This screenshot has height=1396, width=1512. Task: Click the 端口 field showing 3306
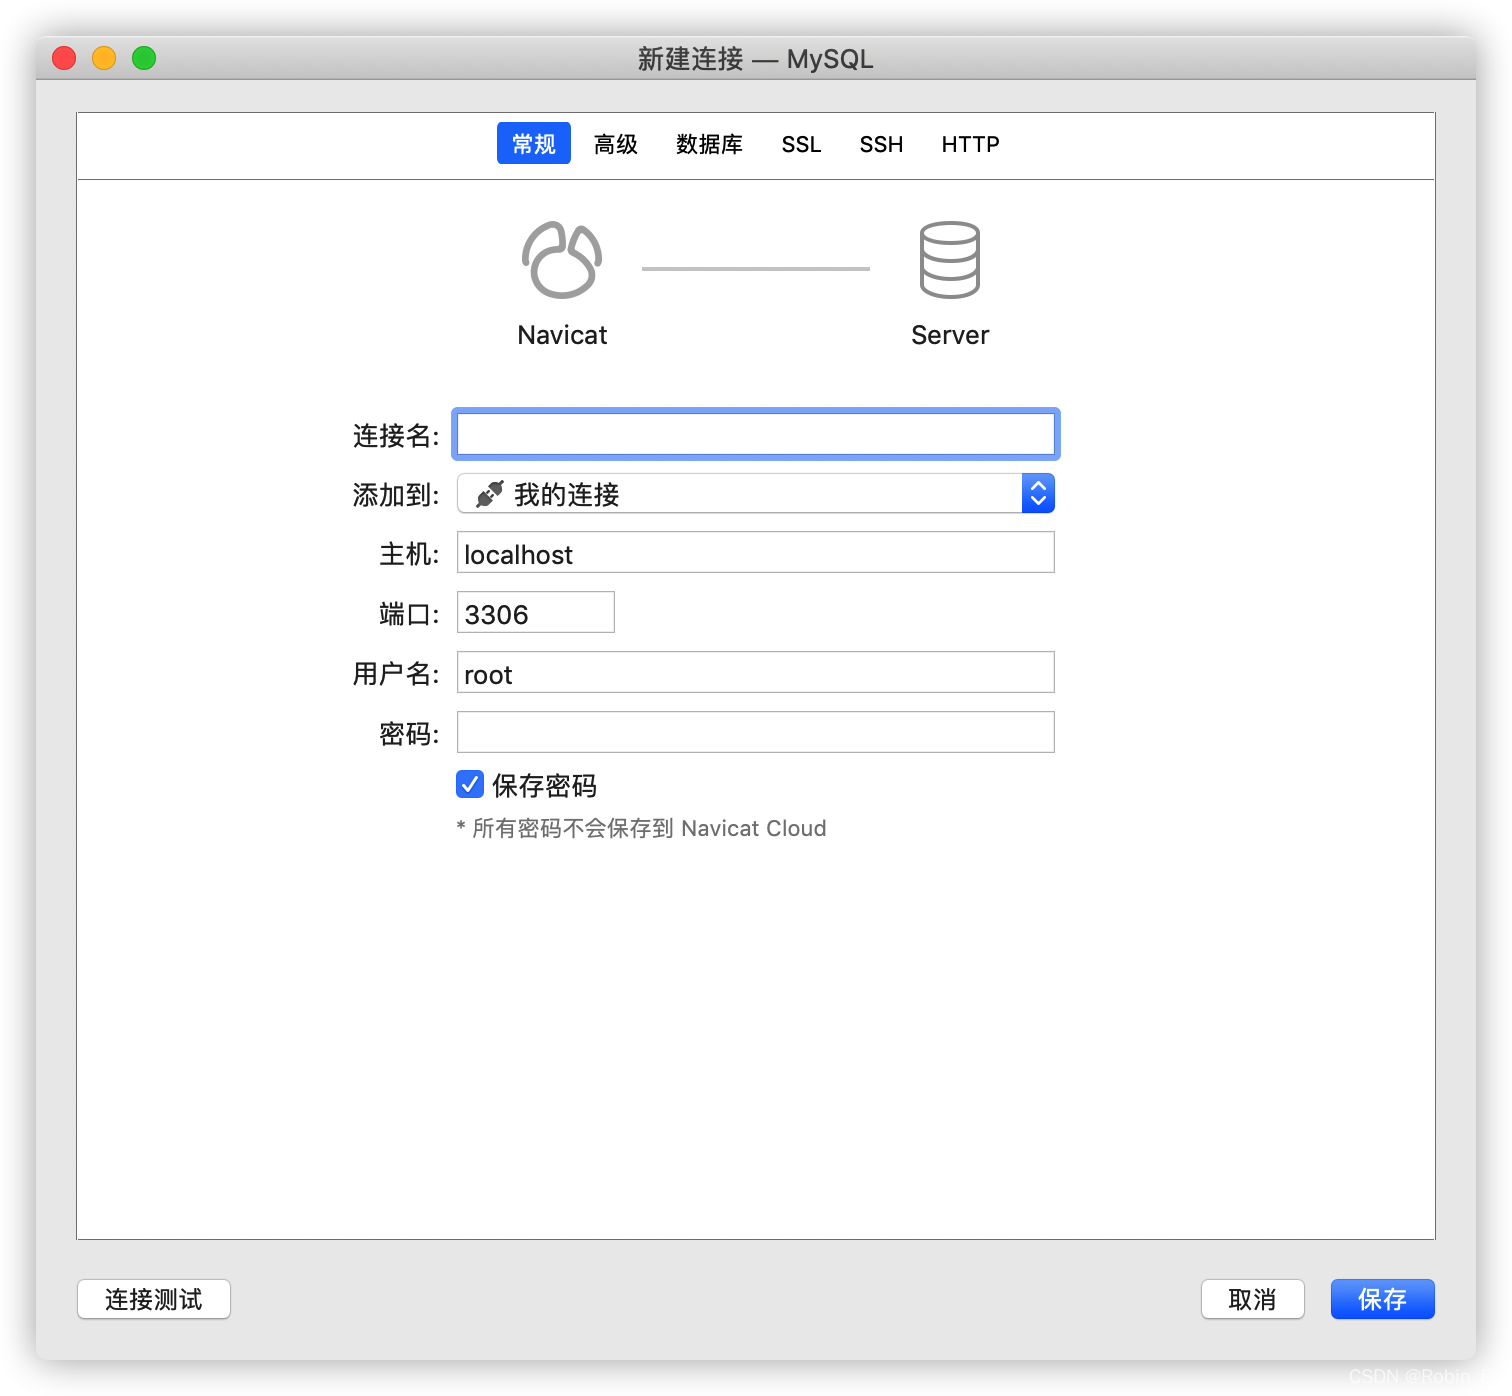click(536, 612)
